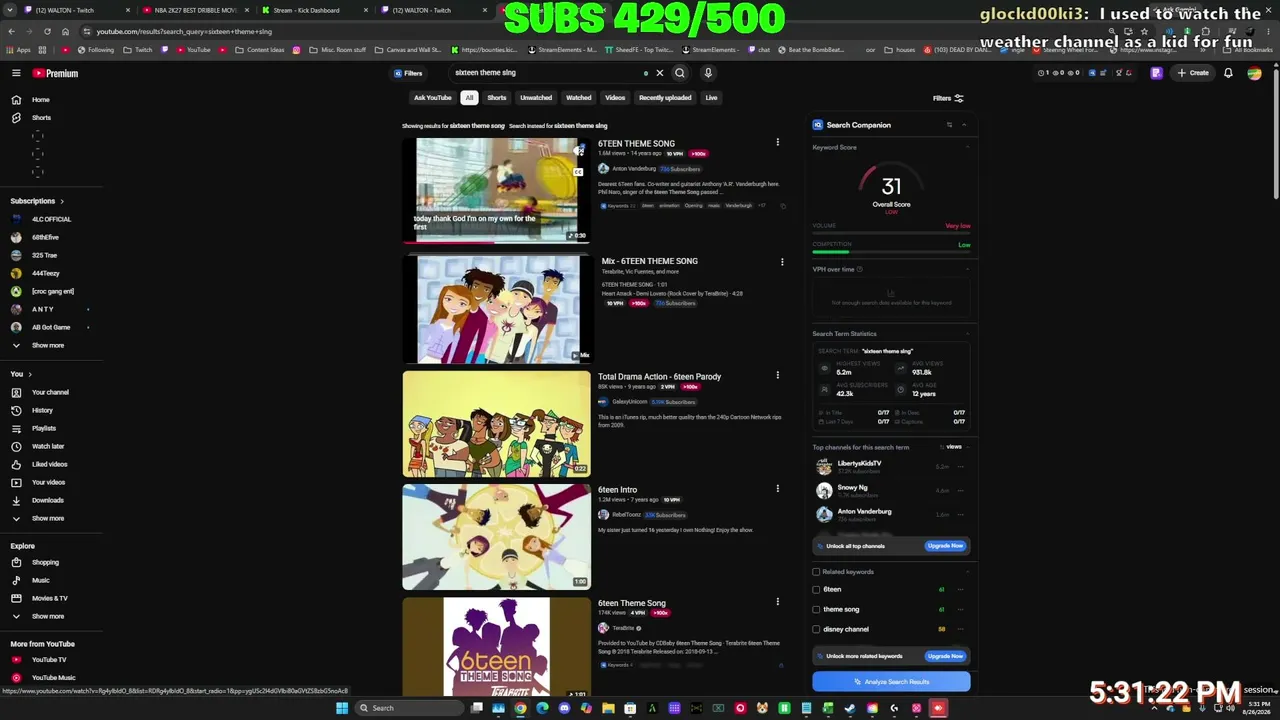Open more options for 6teen Theme Song by Terabrite
Image resolution: width=1280 pixels, height=720 pixels.
777,602
